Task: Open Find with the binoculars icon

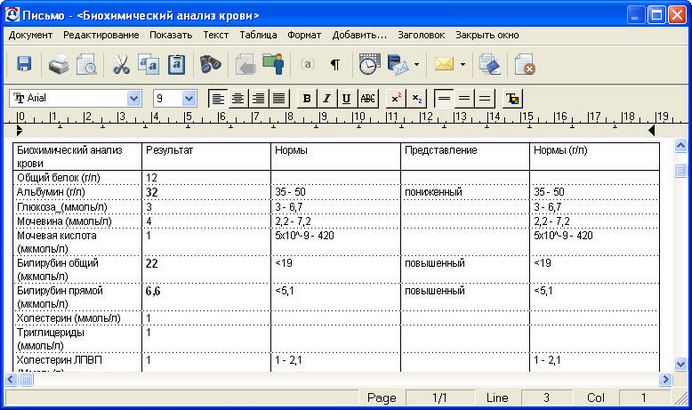Action: (210, 64)
